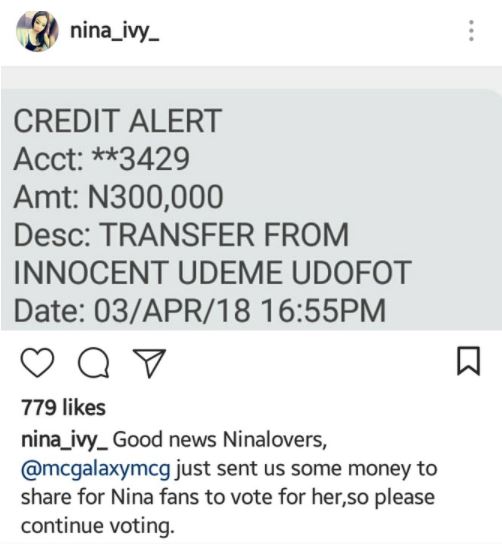
Task: Share the post using paper plane icon
Action: [x=150, y=363]
